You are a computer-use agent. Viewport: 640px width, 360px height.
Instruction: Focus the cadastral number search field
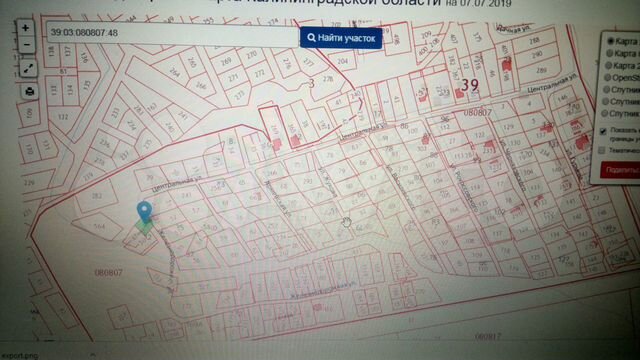(x=172, y=33)
